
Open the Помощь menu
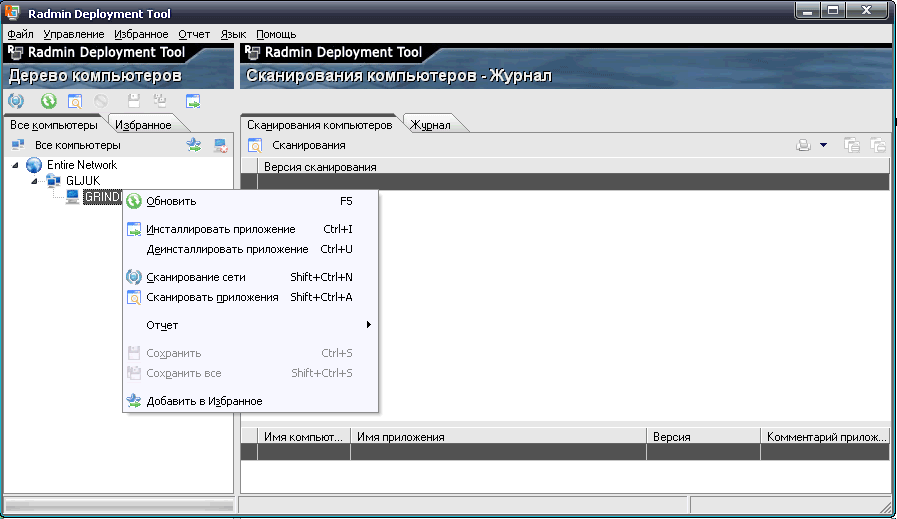tap(276, 34)
